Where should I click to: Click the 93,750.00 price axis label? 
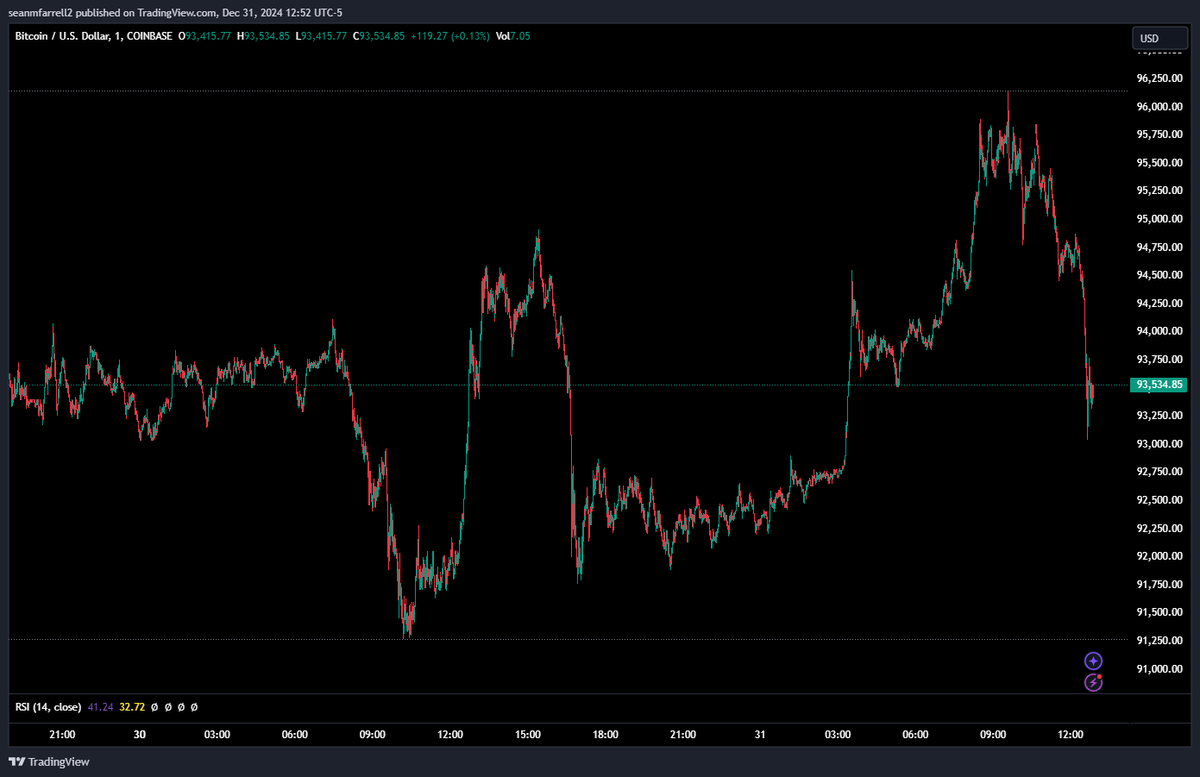click(1160, 359)
